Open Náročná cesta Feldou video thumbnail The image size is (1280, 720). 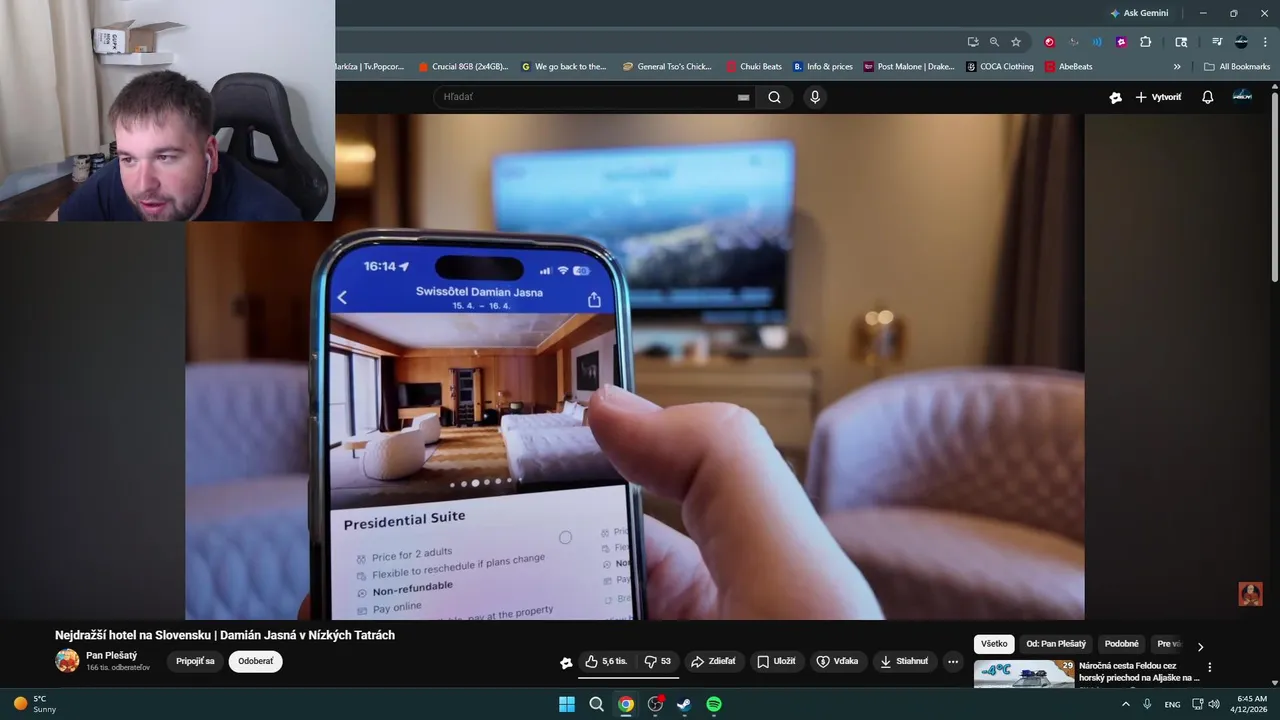[1024, 673]
